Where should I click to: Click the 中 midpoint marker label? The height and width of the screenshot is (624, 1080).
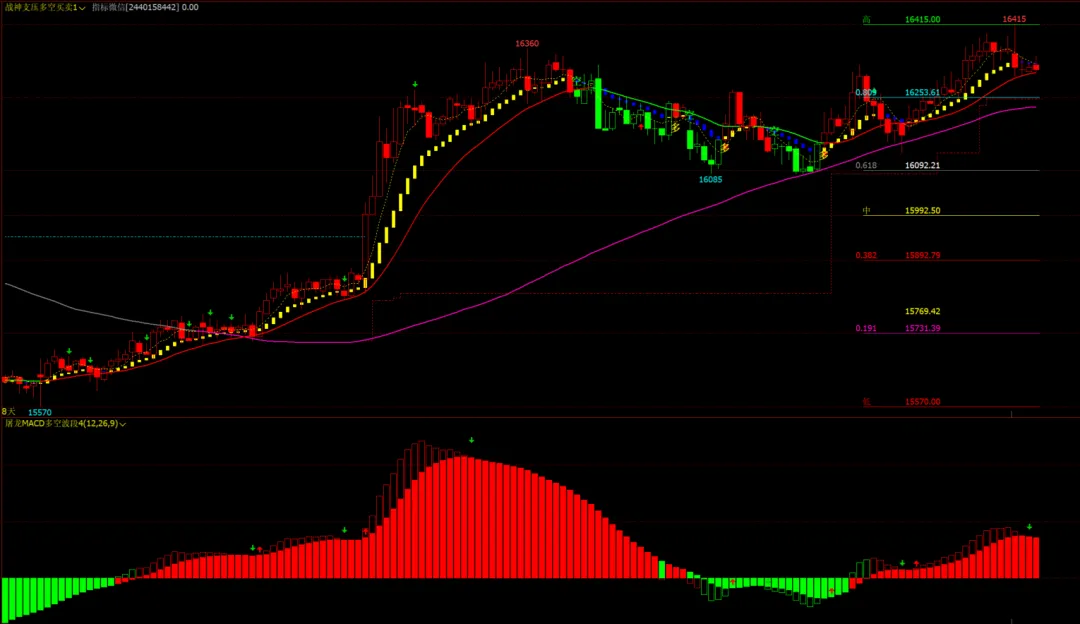(x=866, y=211)
